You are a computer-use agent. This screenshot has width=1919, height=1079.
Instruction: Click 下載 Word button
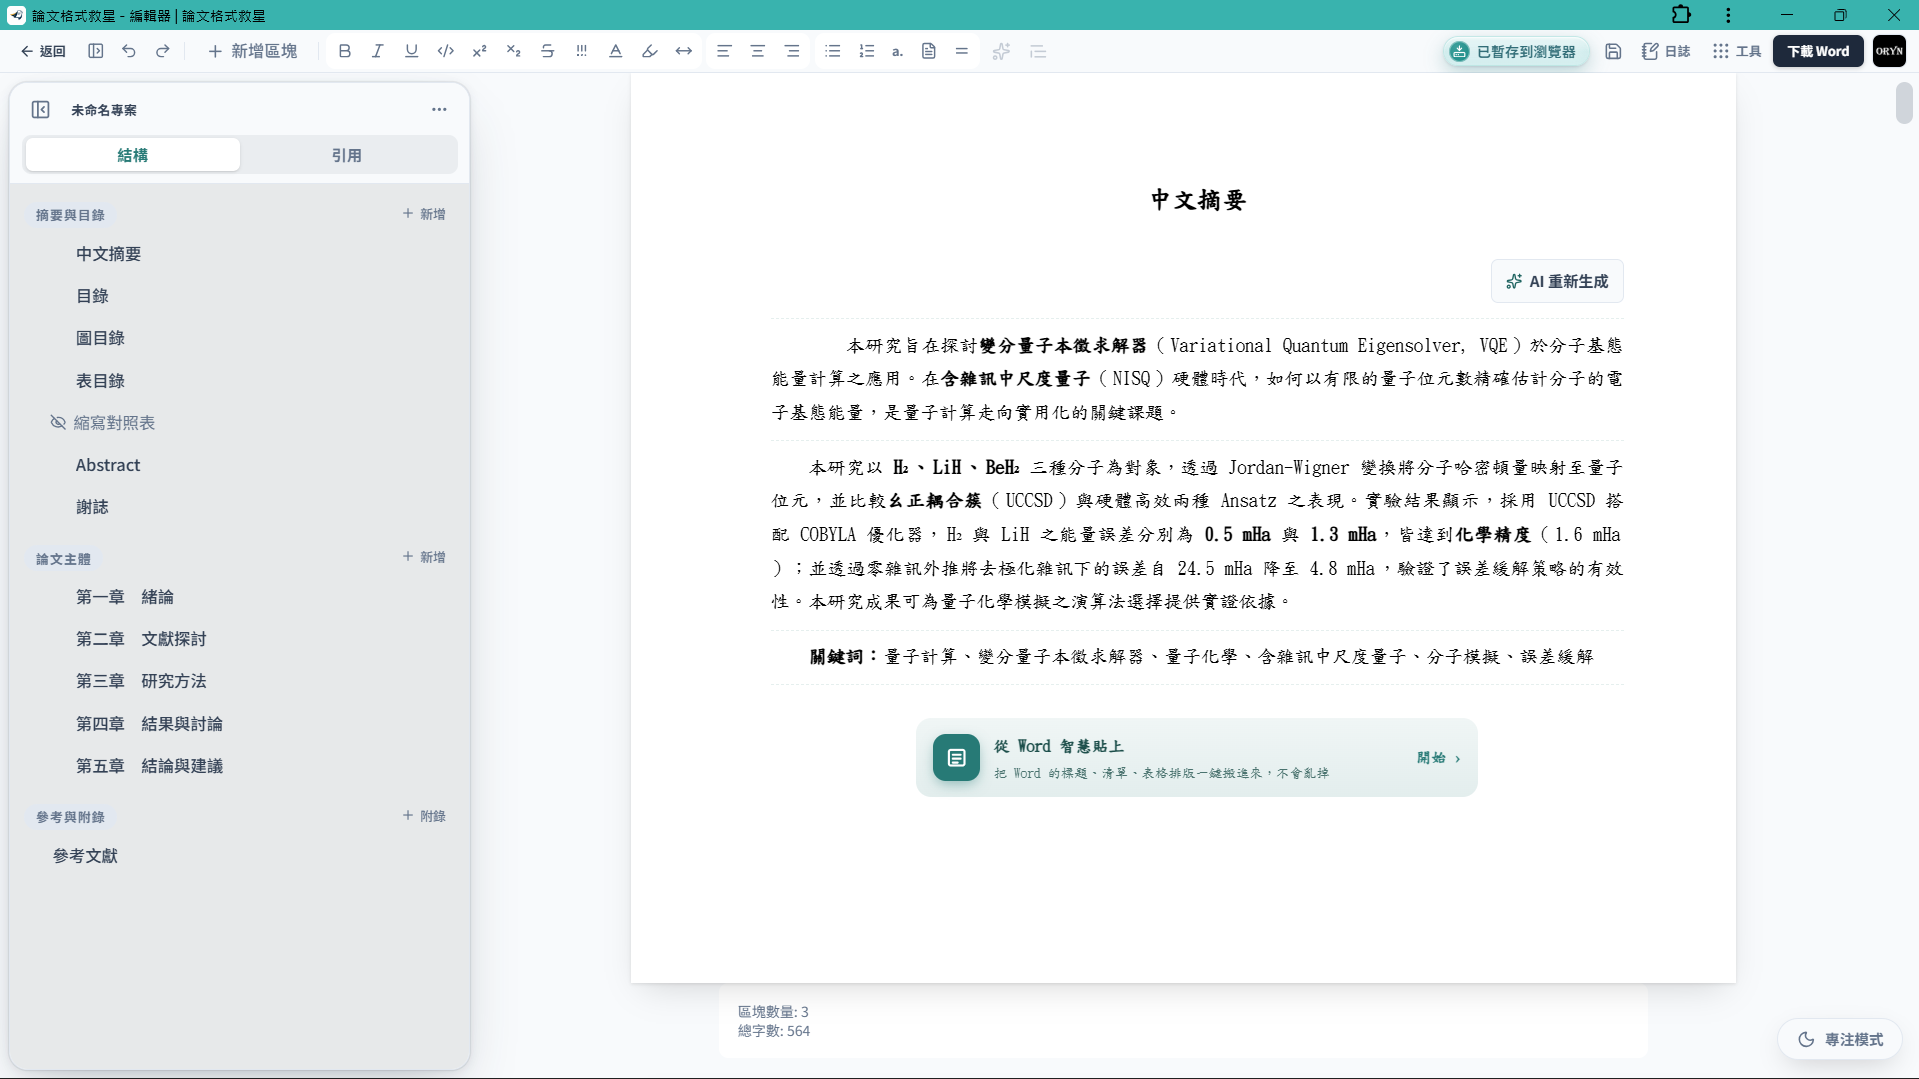pyautogui.click(x=1818, y=51)
